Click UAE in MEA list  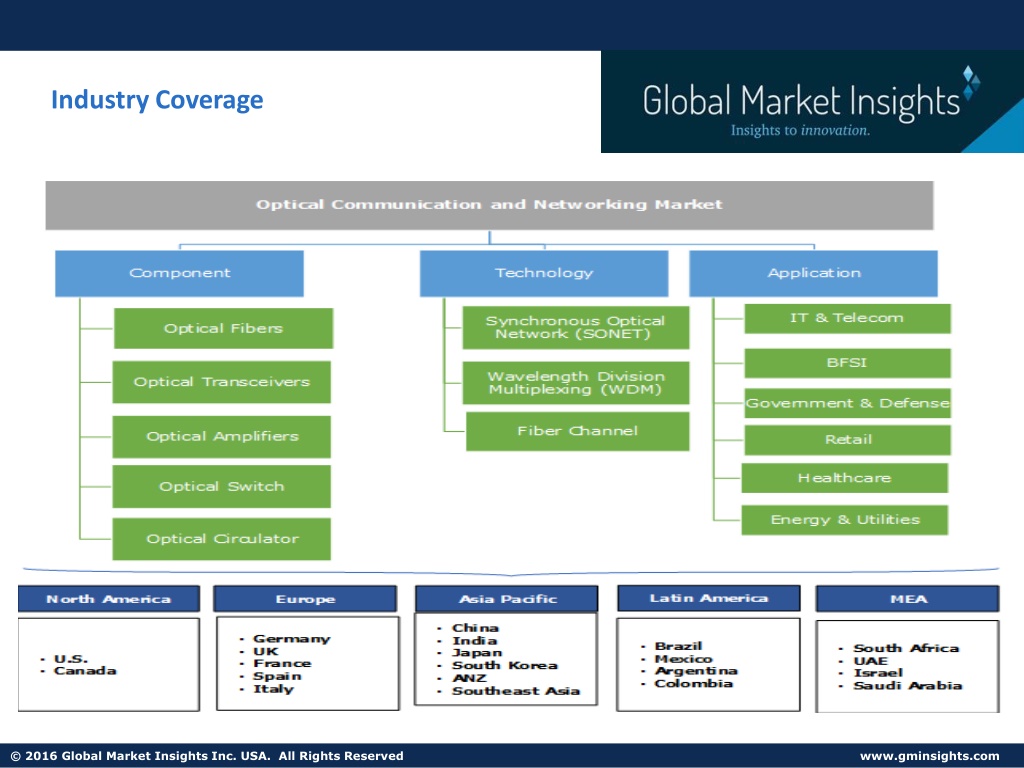[870, 661]
